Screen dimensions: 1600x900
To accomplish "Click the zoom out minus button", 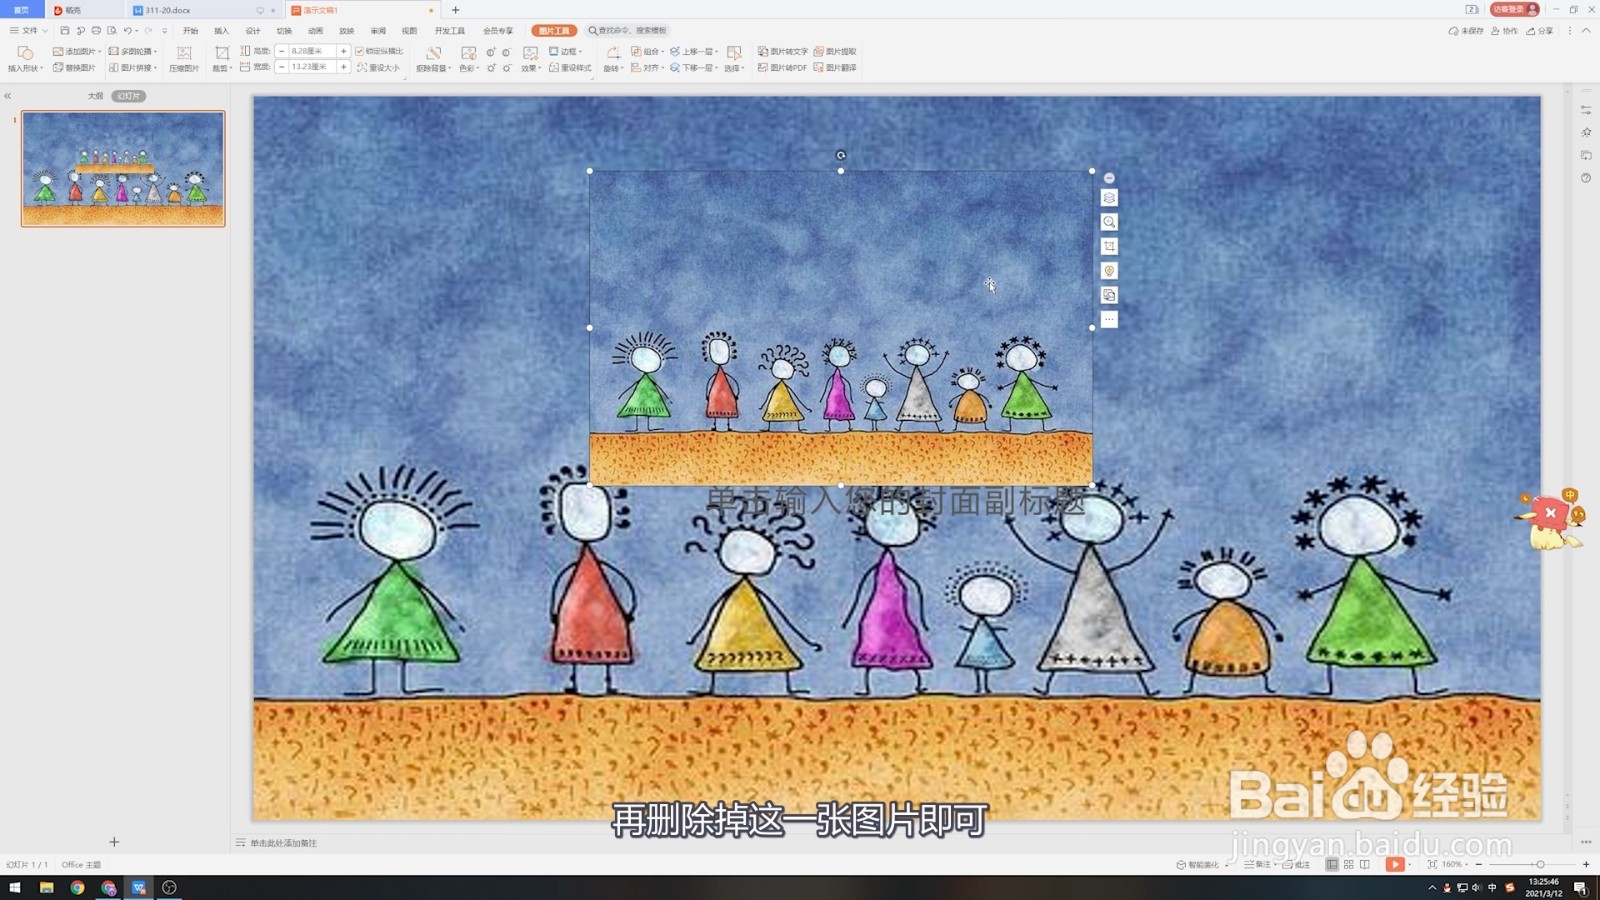I will click(1479, 864).
